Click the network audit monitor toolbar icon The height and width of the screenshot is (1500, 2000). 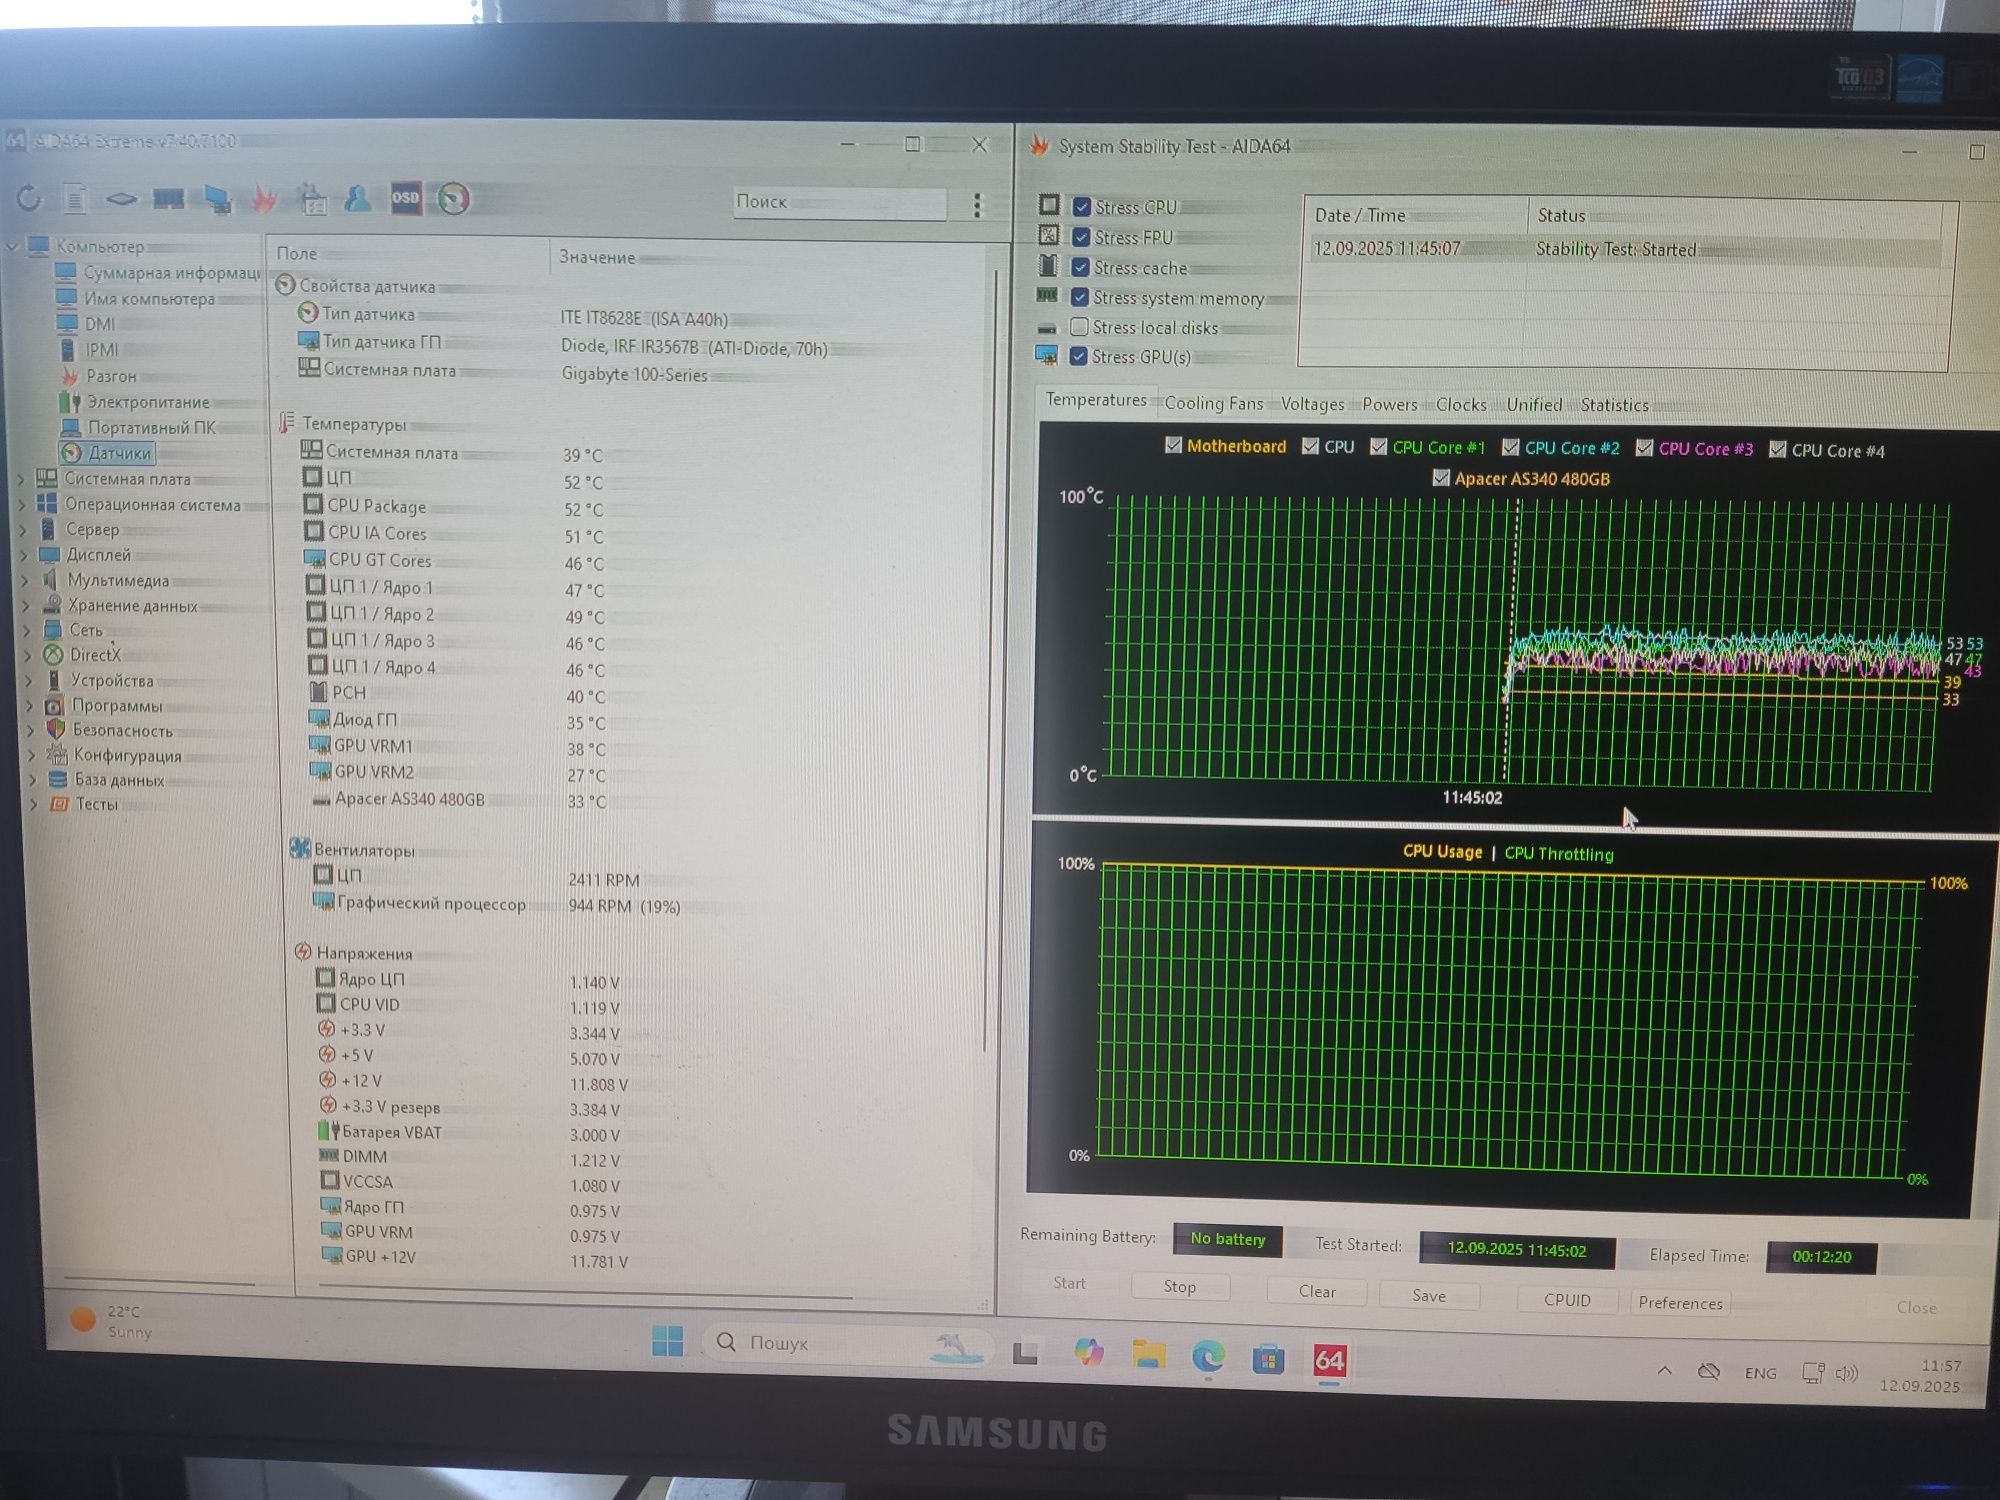coord(216,199)
